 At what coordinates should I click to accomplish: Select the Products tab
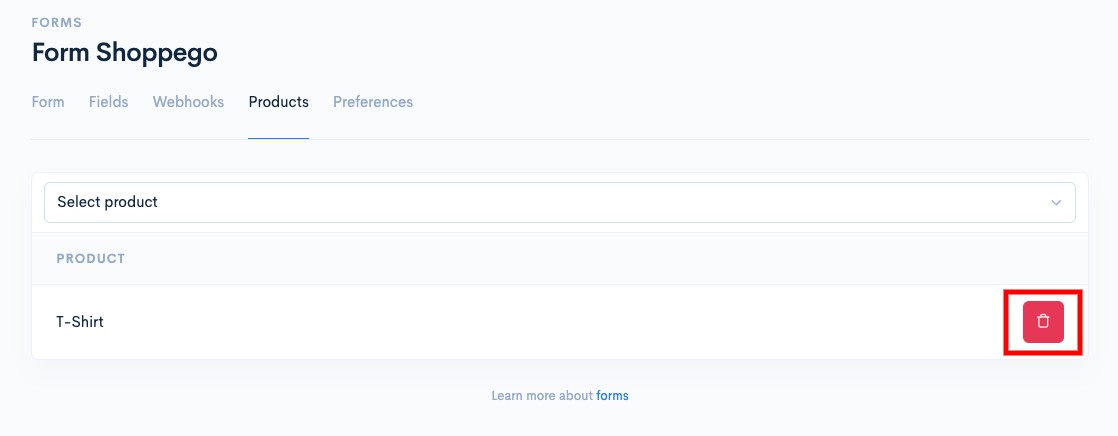[x=278, y=102]
